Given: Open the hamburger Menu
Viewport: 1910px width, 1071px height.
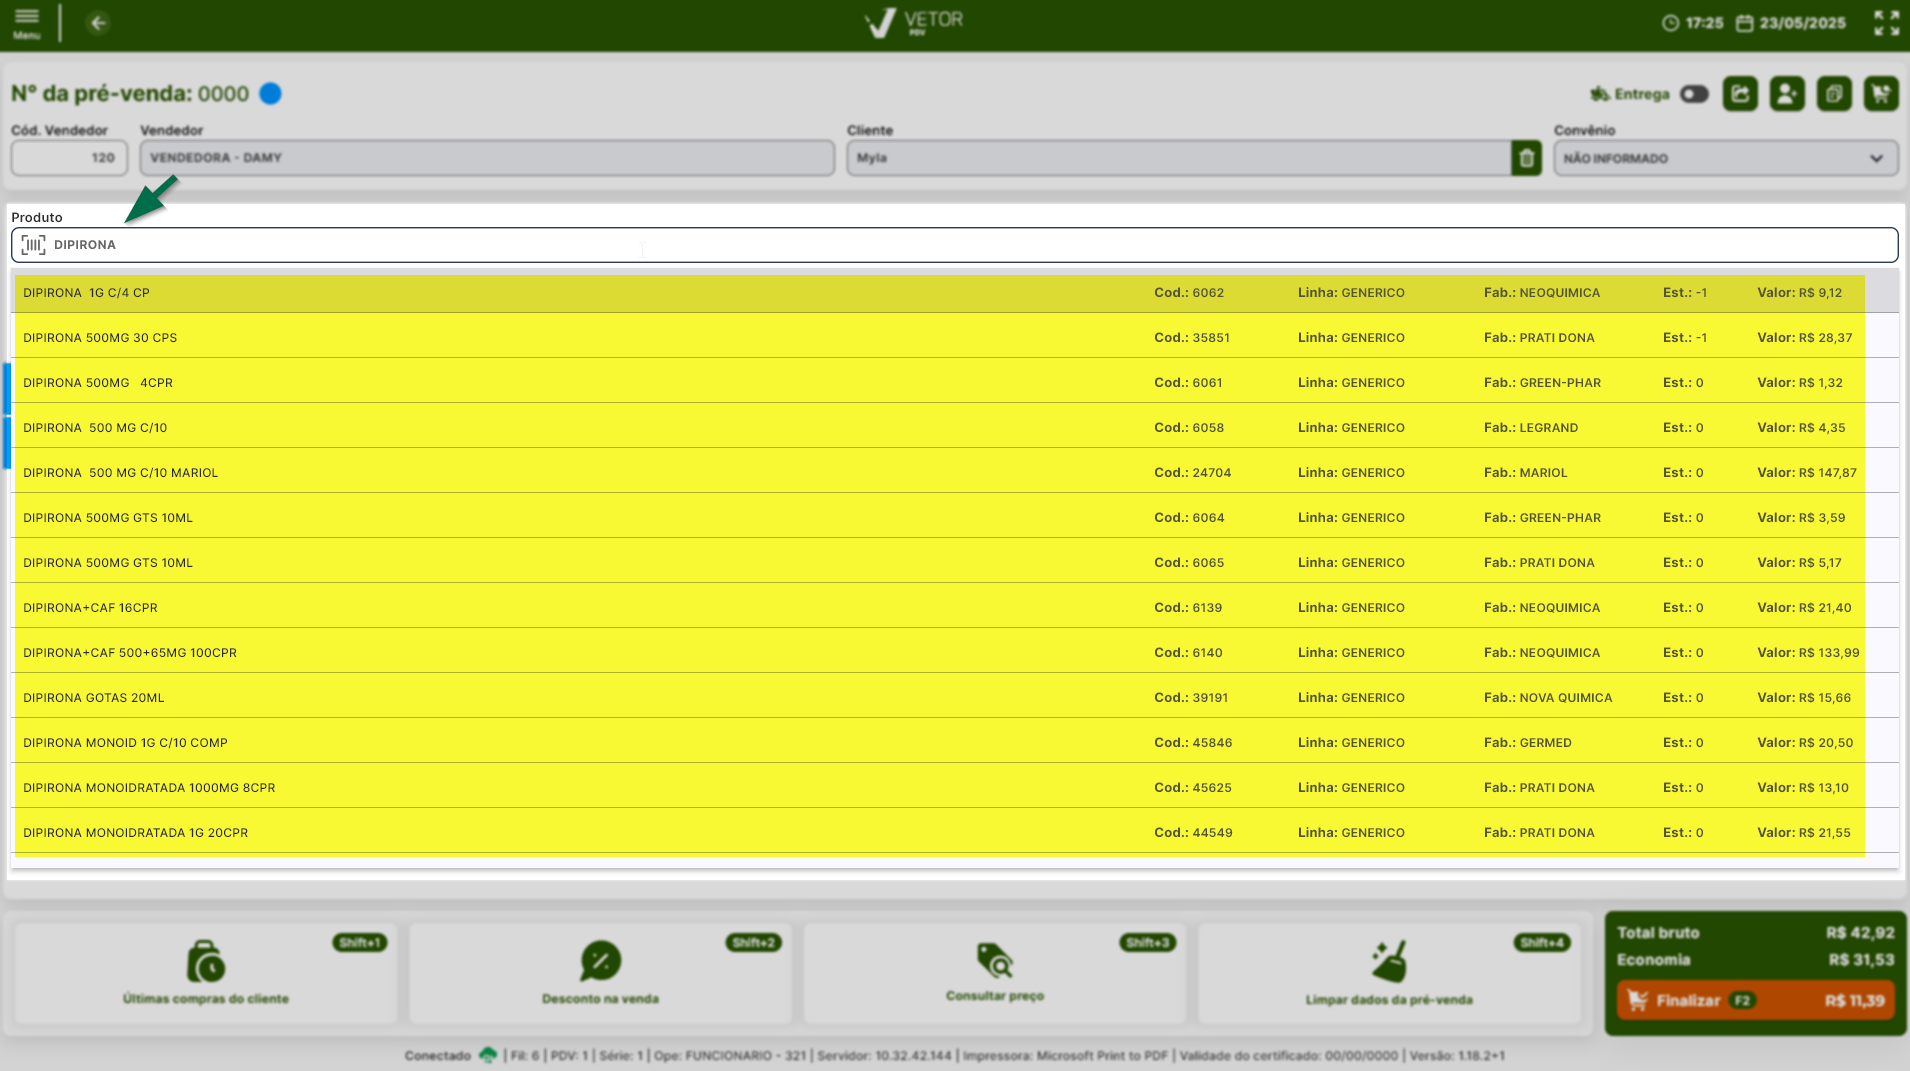Looking at the screenshot, I should tap(27, 23).
